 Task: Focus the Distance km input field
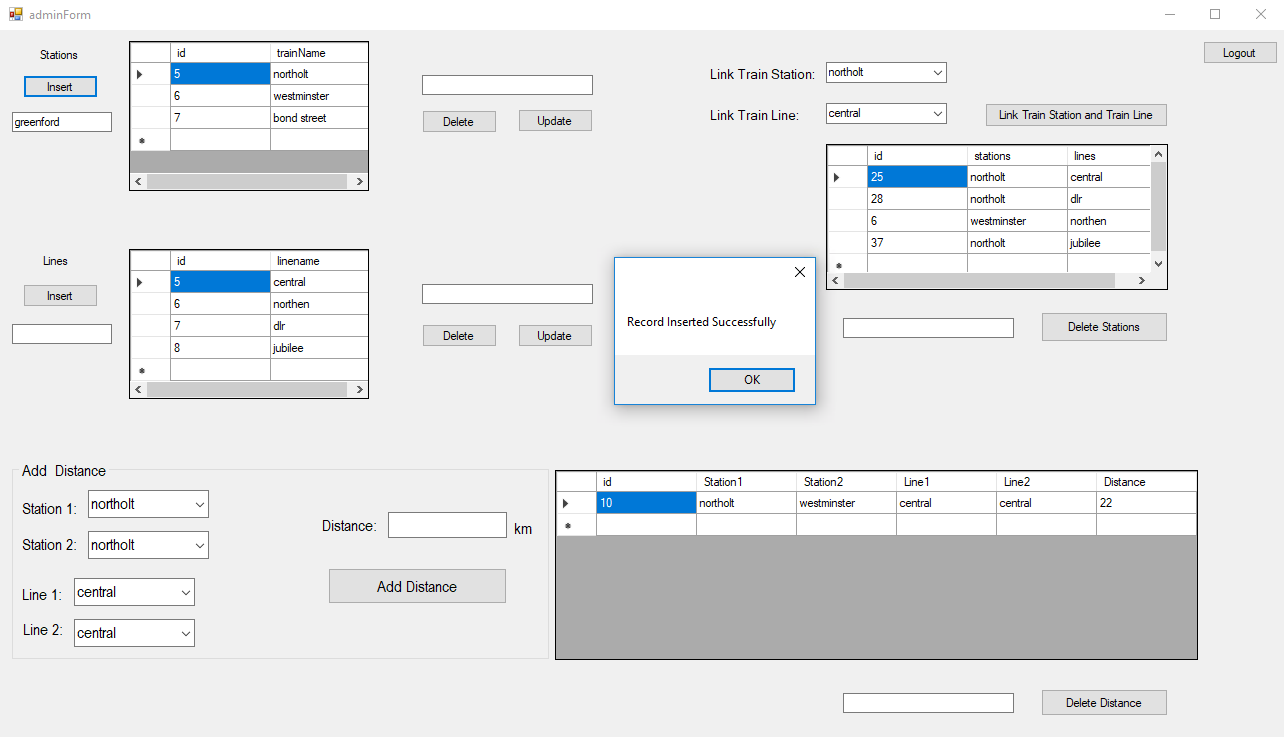(x=447, y=525)
